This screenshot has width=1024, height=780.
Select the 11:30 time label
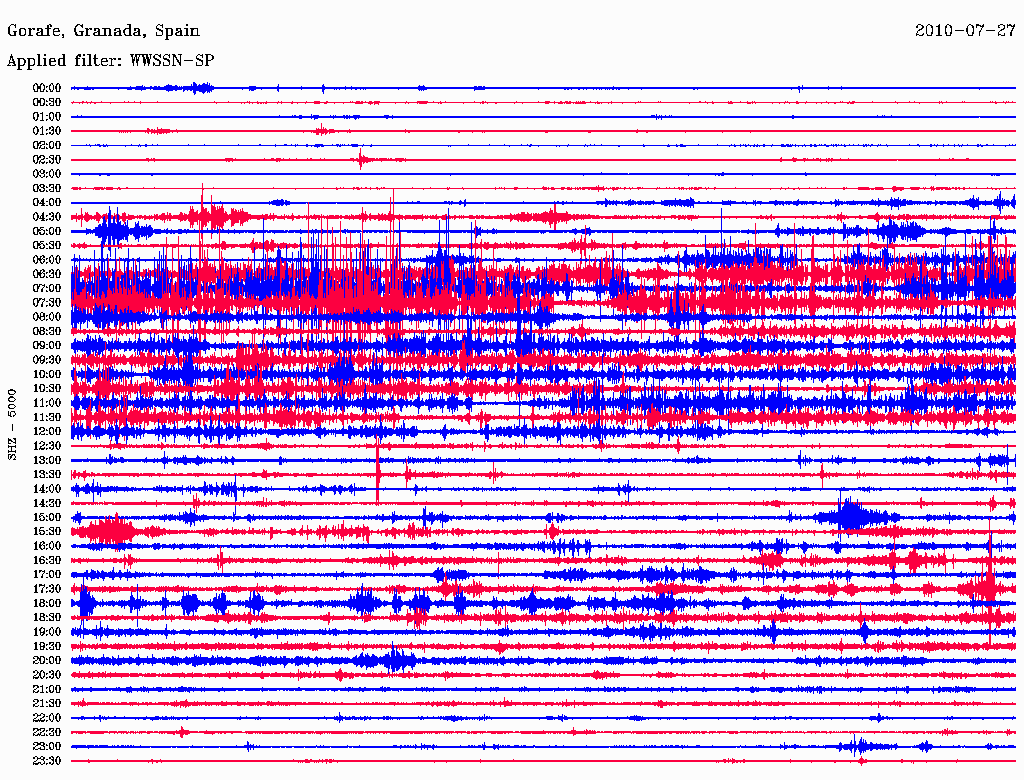pyautogui.click(x=46, y=417)
